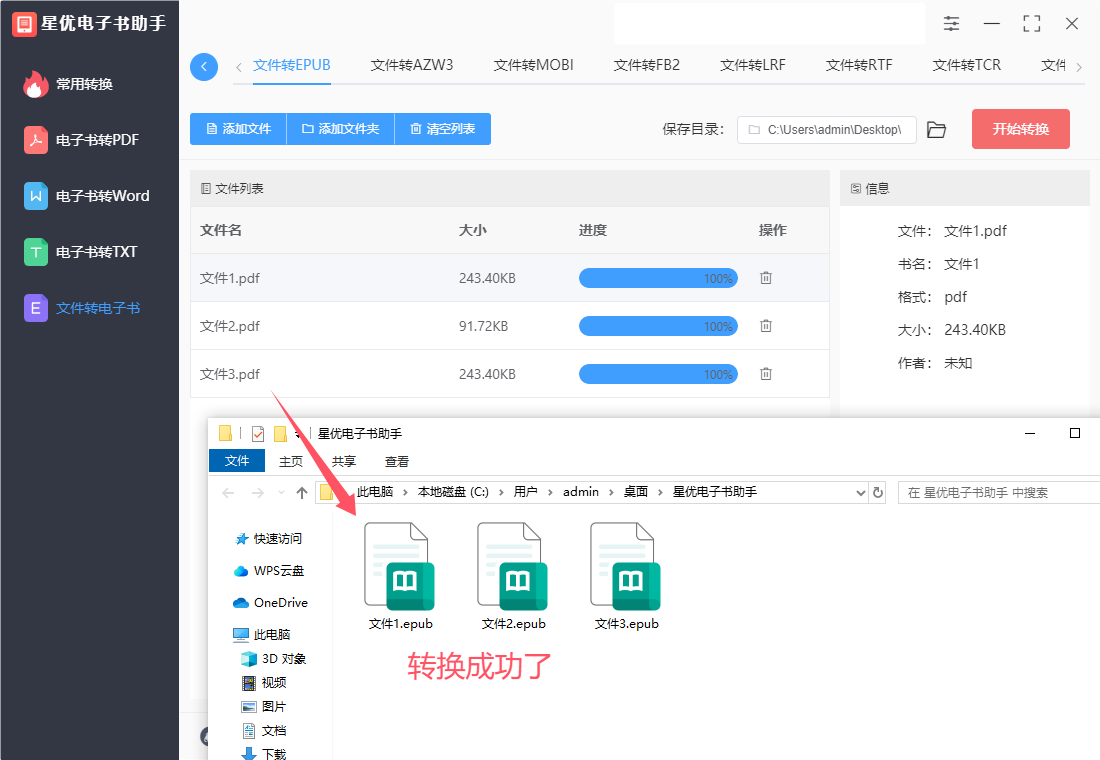Image resolution: width=1100 pixels, height=760 pixels.
Task: Click the 本地磁盘 (C:) breadcrumb in address bar
Action: click(453, 492)
